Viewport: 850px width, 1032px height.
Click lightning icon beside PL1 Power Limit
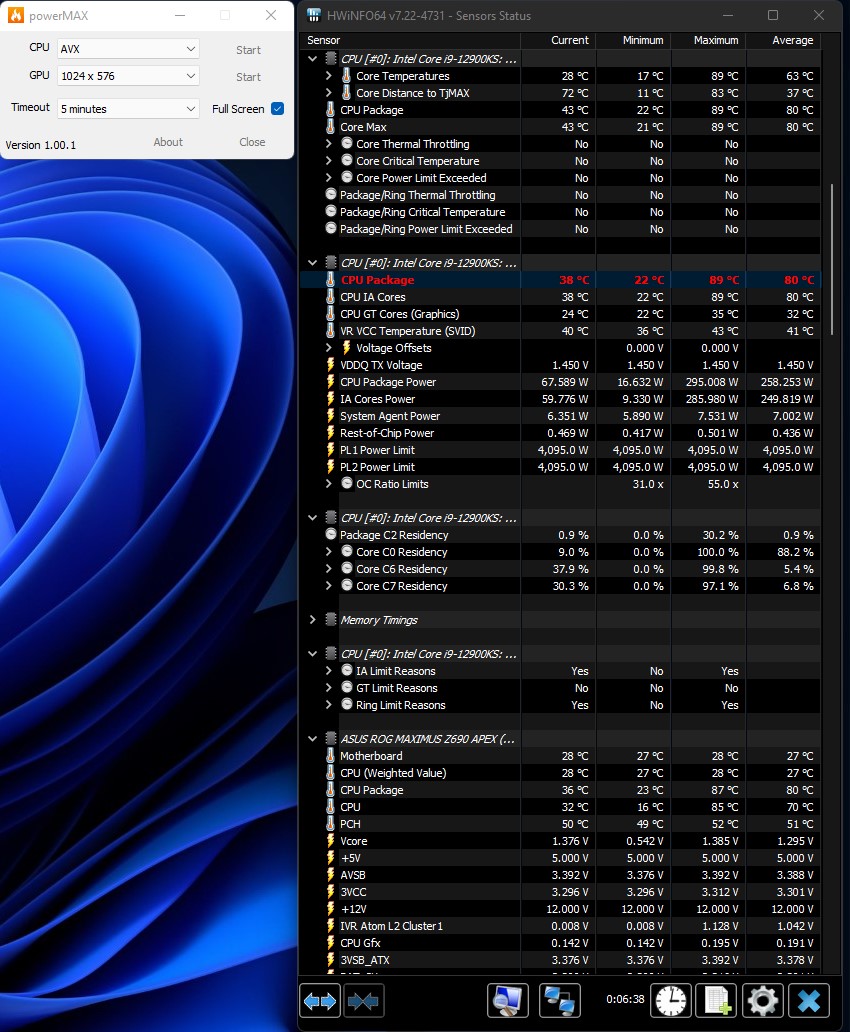331,450
